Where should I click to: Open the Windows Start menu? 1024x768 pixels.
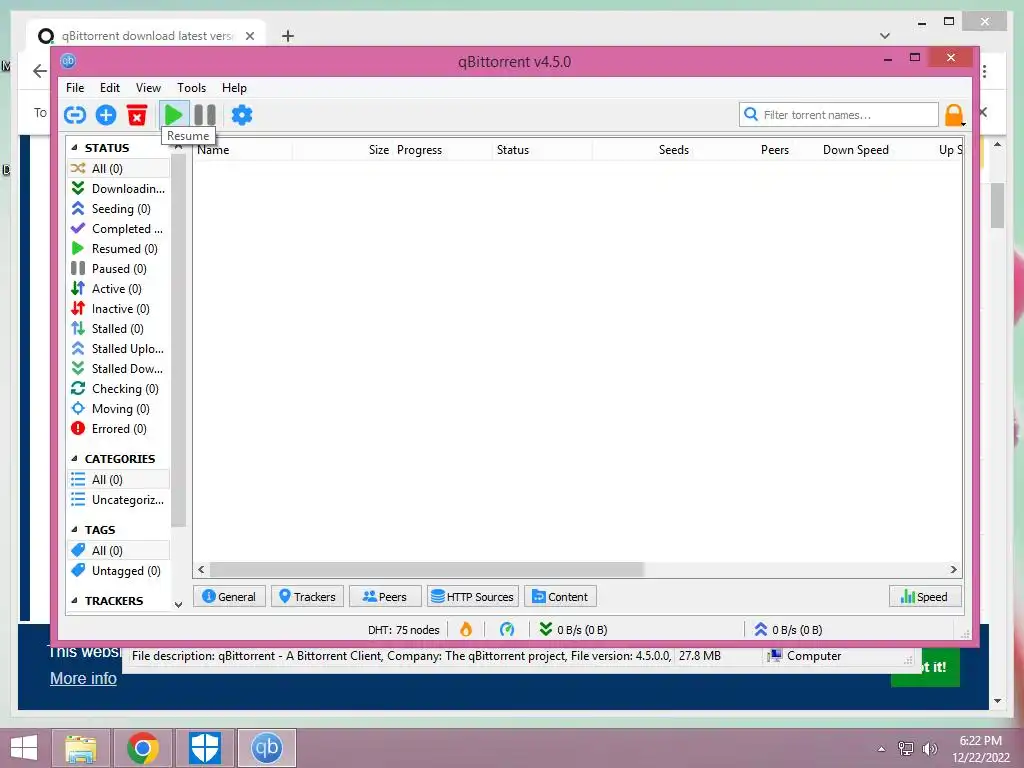click(24, 748)
